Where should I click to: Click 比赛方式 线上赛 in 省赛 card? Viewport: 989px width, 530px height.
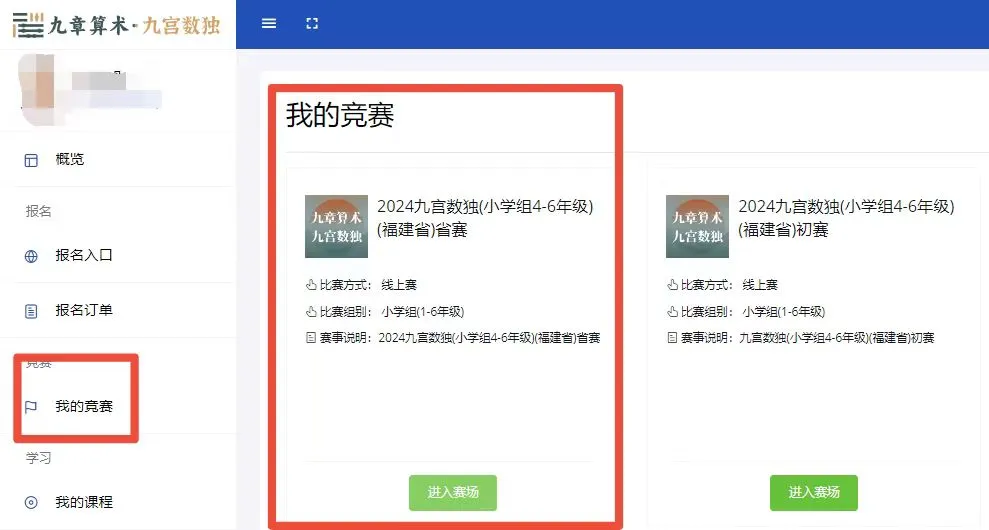coord(361,285)
